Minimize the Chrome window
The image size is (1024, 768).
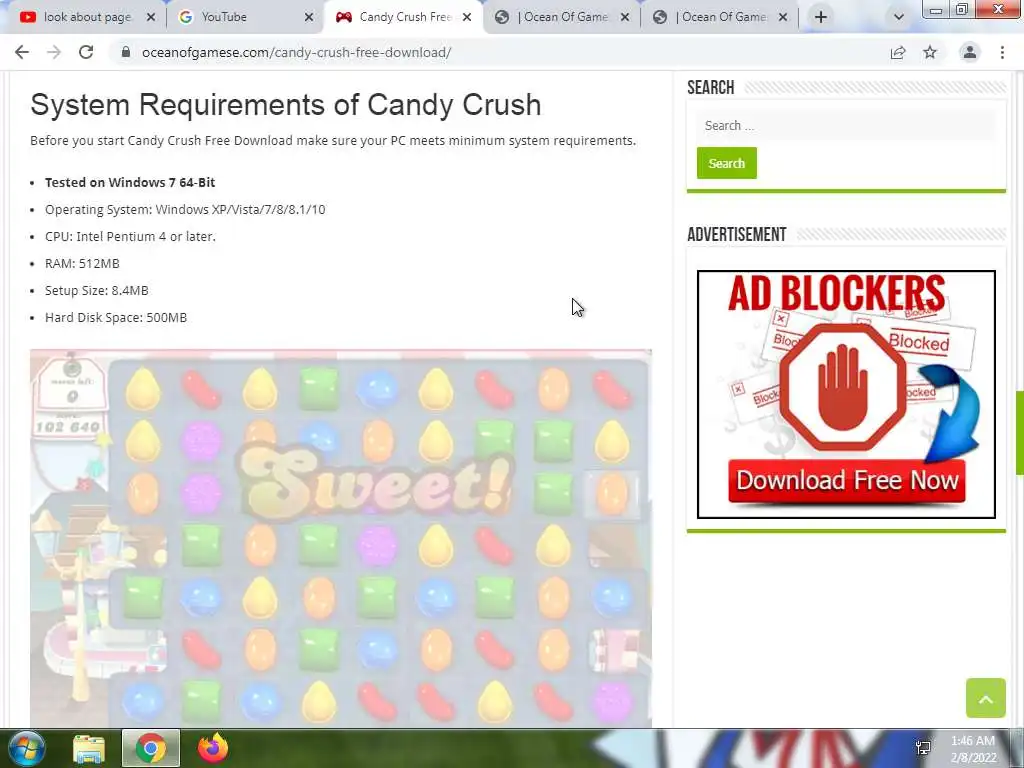936,9
